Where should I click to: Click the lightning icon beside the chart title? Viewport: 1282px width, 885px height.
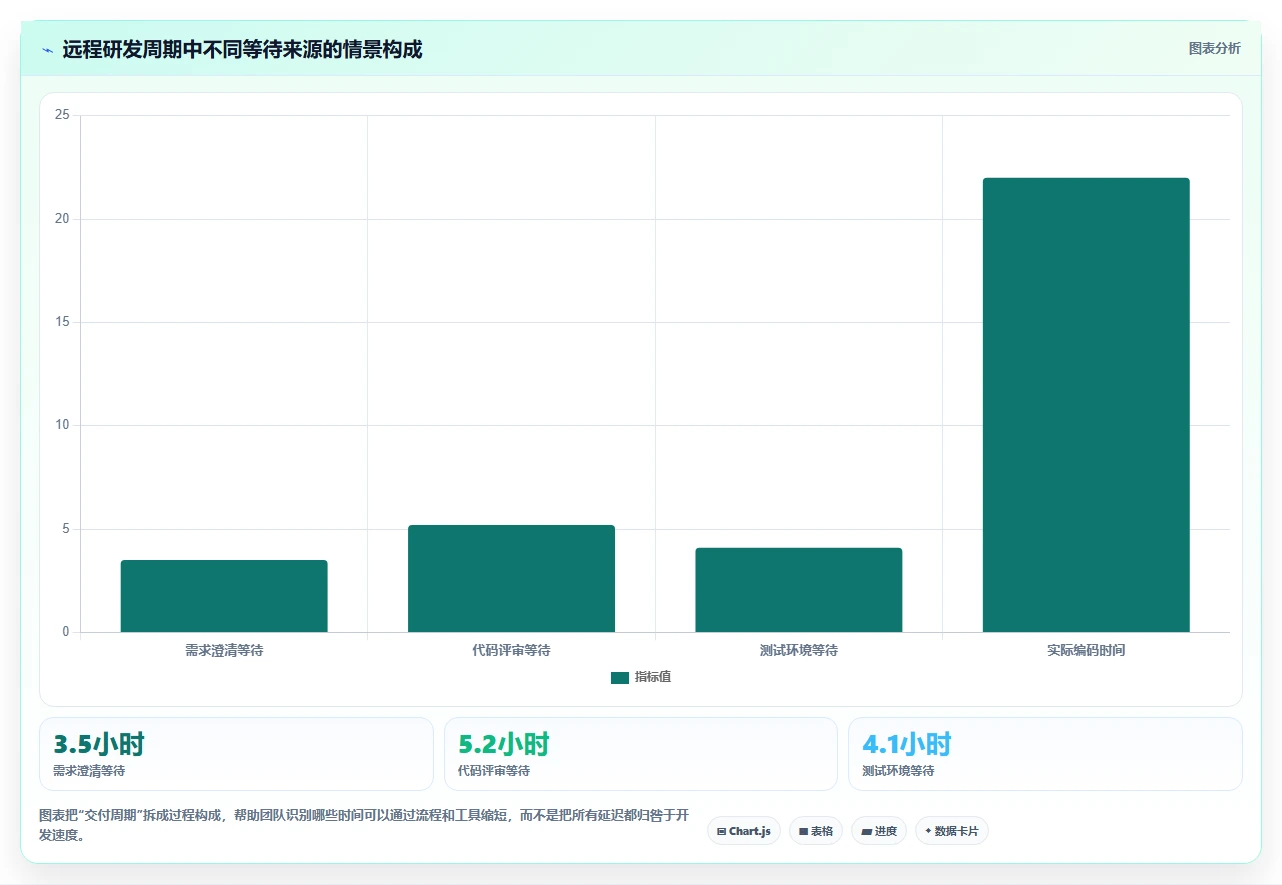pyautogui.click(x=47, y=50)
